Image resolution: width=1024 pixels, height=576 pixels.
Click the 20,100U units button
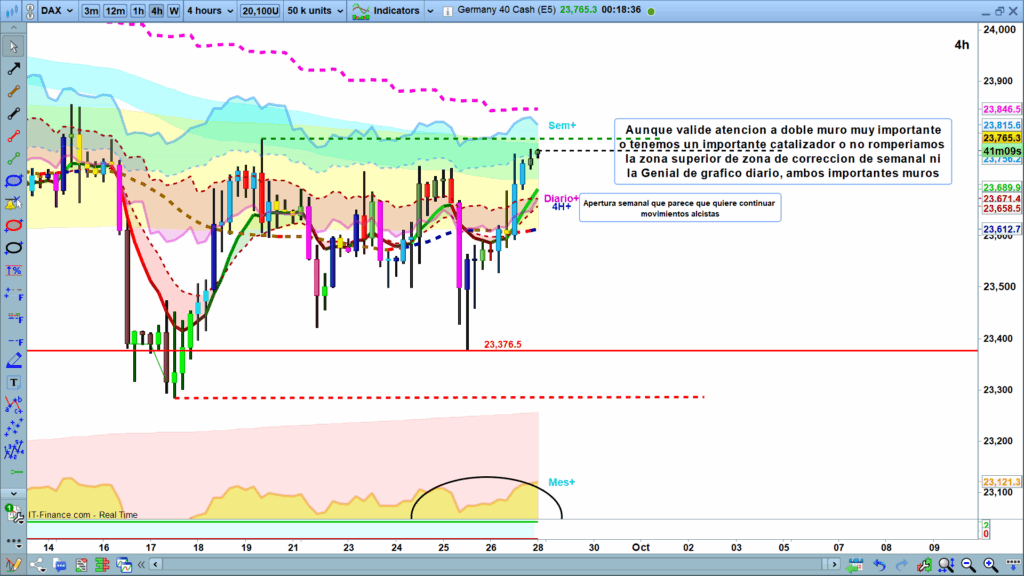click(x=261, y=11)
